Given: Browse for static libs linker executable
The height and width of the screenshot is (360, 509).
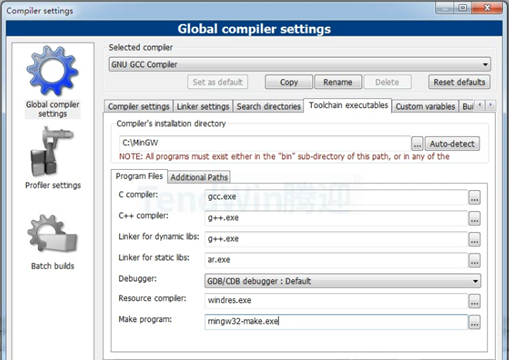Looking at the screenshot, I should click(x=474, y=260).
